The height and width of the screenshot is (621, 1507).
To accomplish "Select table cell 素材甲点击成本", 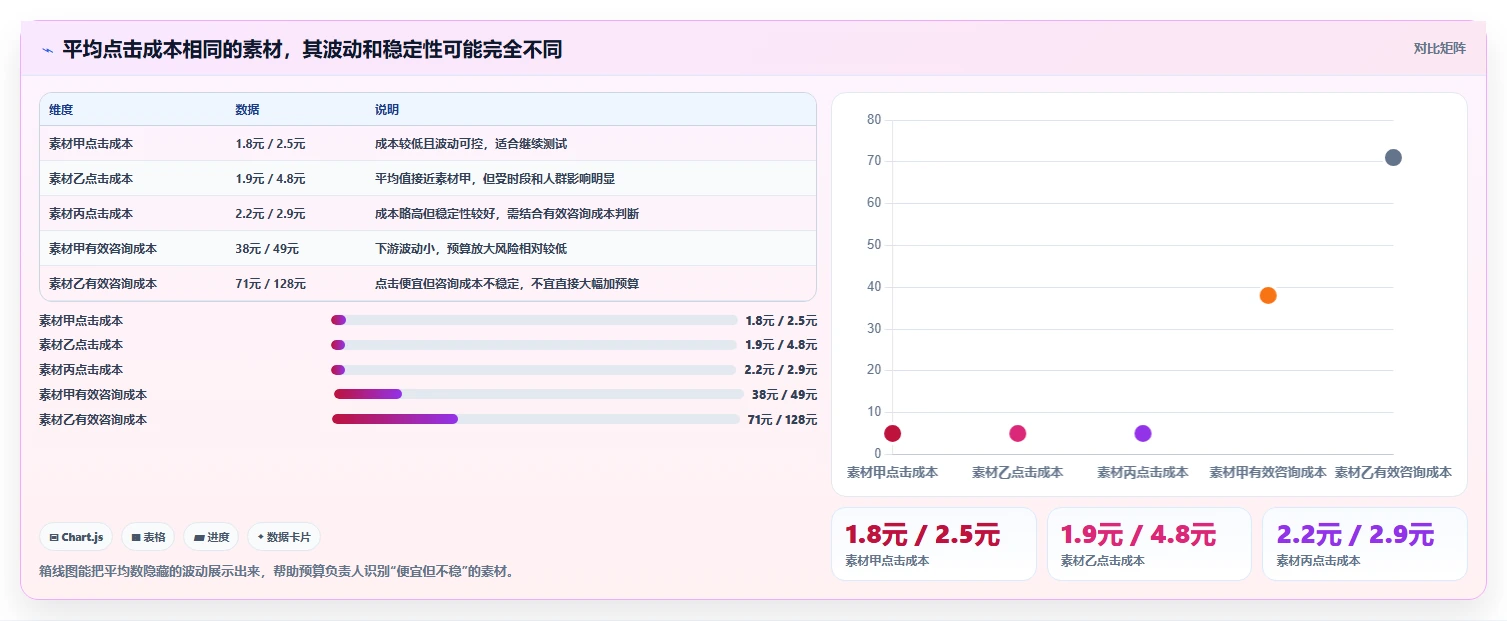I will 91,144.
